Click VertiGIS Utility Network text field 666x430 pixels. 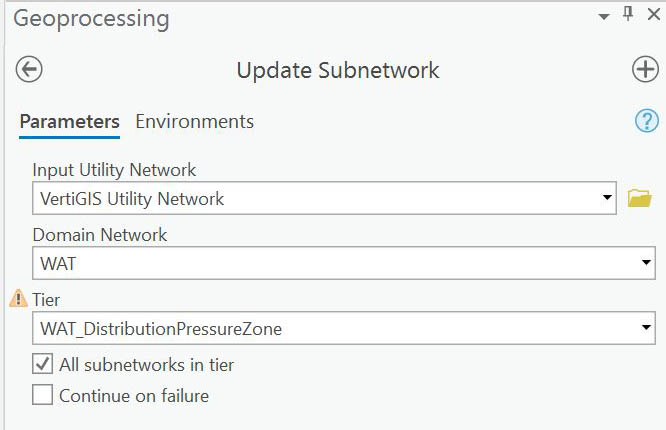point(300,198)
